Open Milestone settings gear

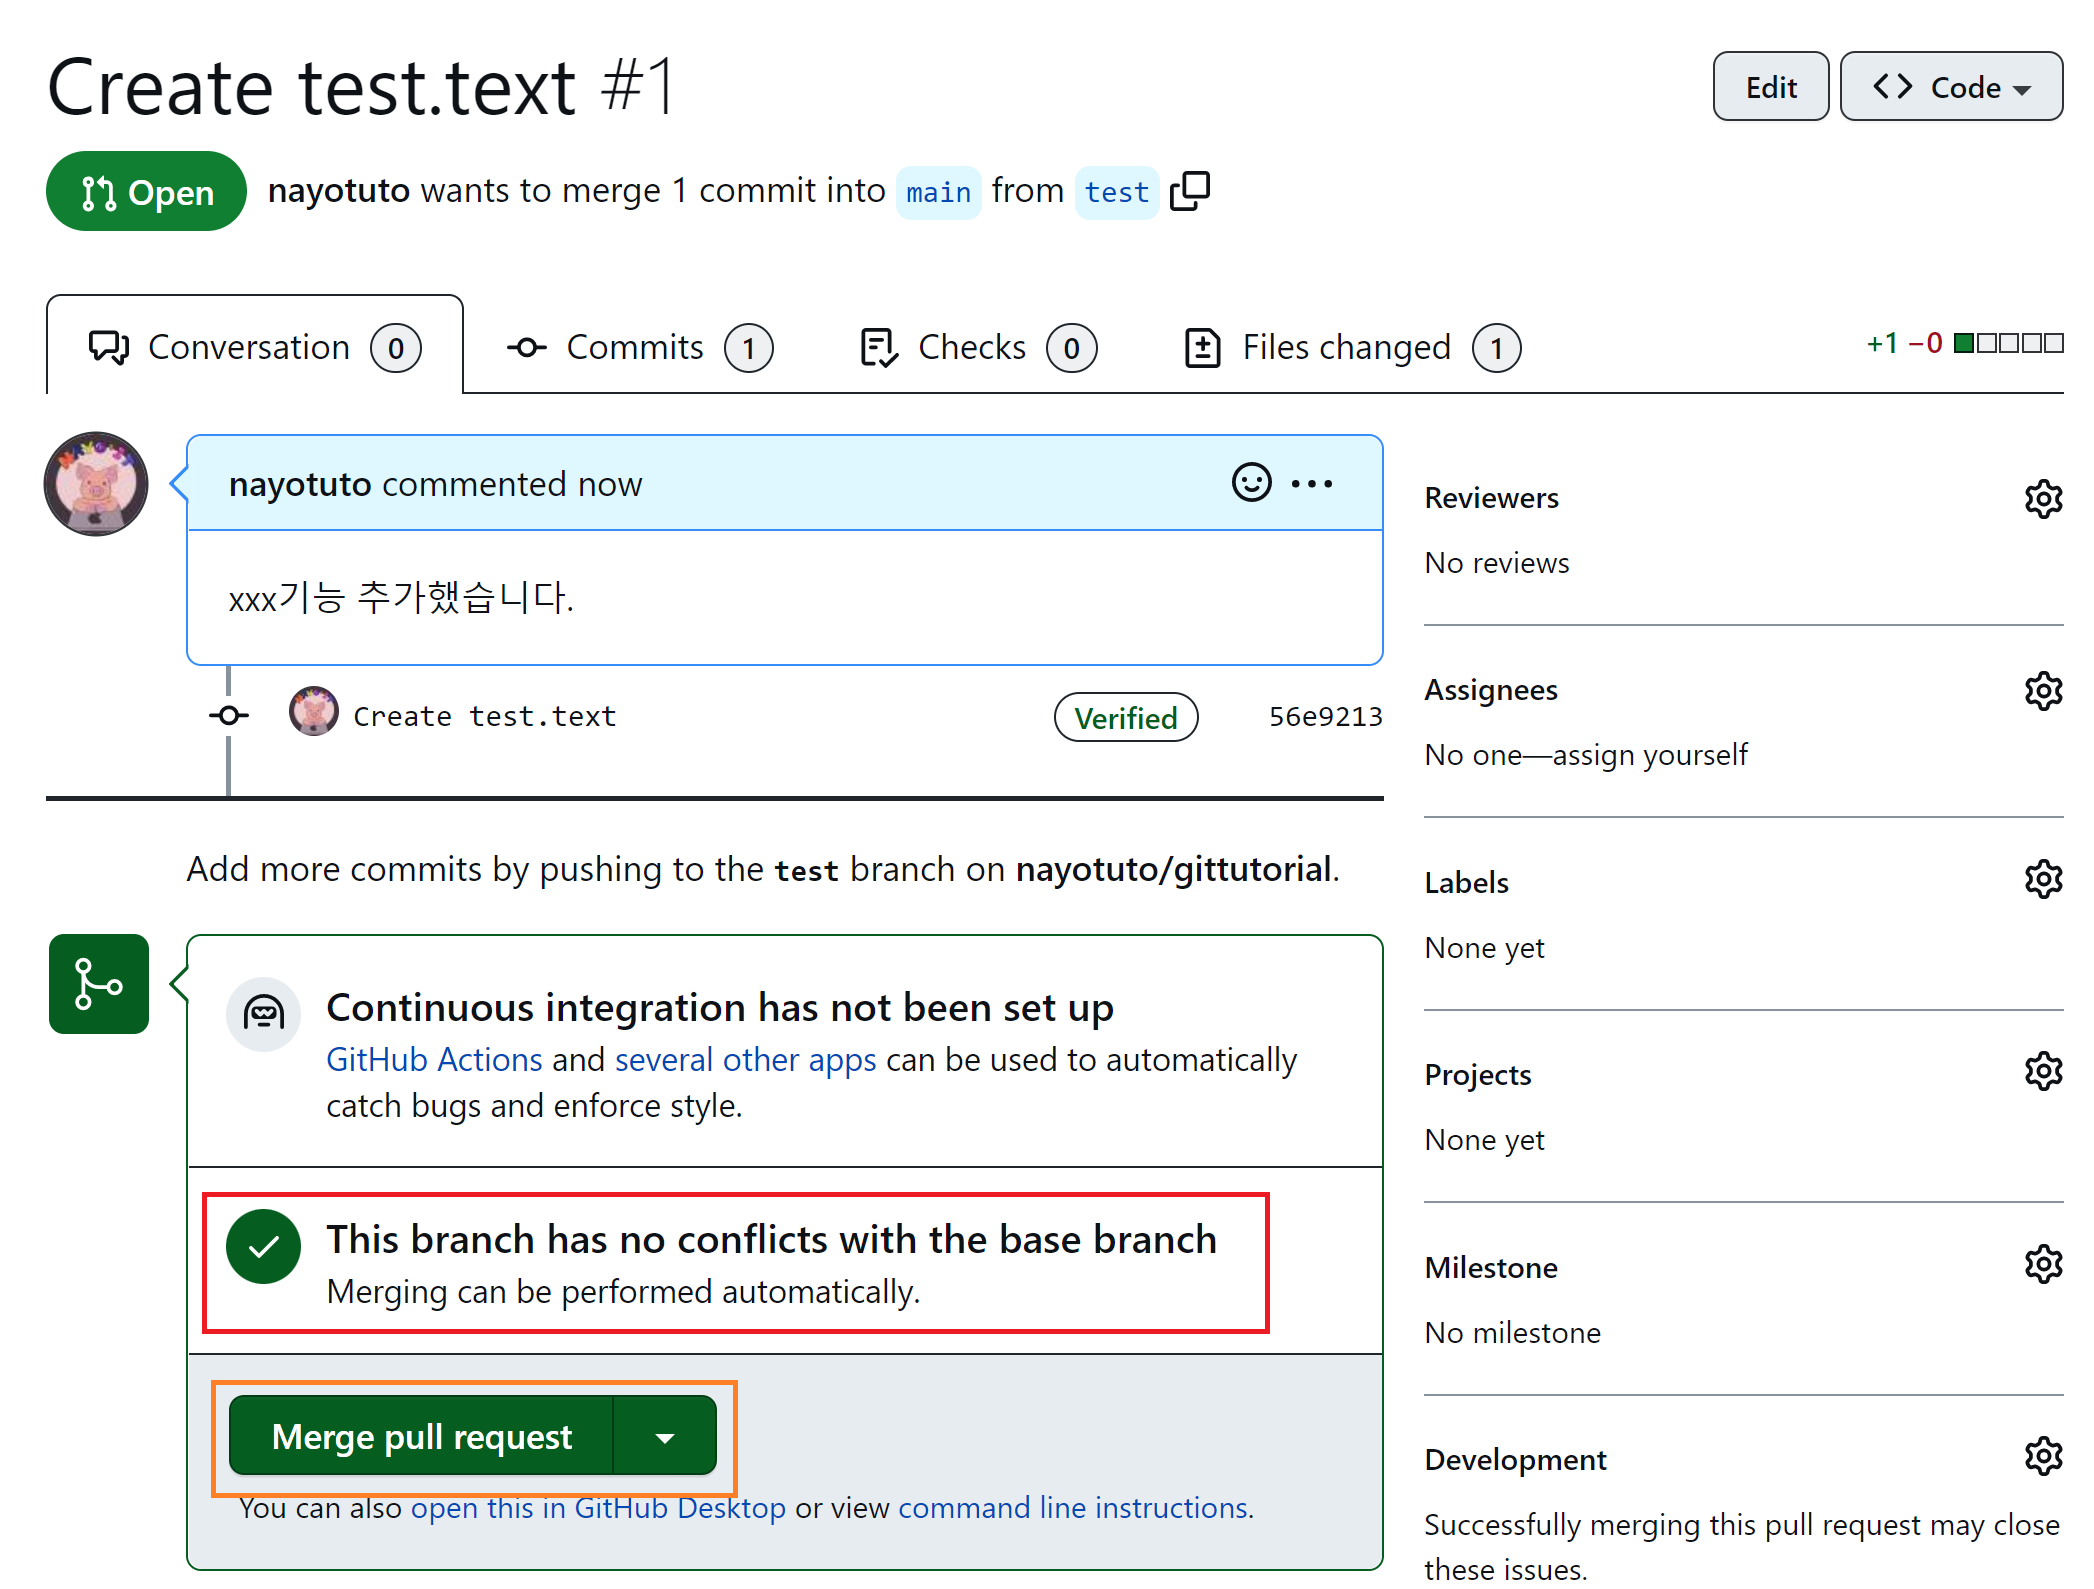[x=2043, y=1264]
